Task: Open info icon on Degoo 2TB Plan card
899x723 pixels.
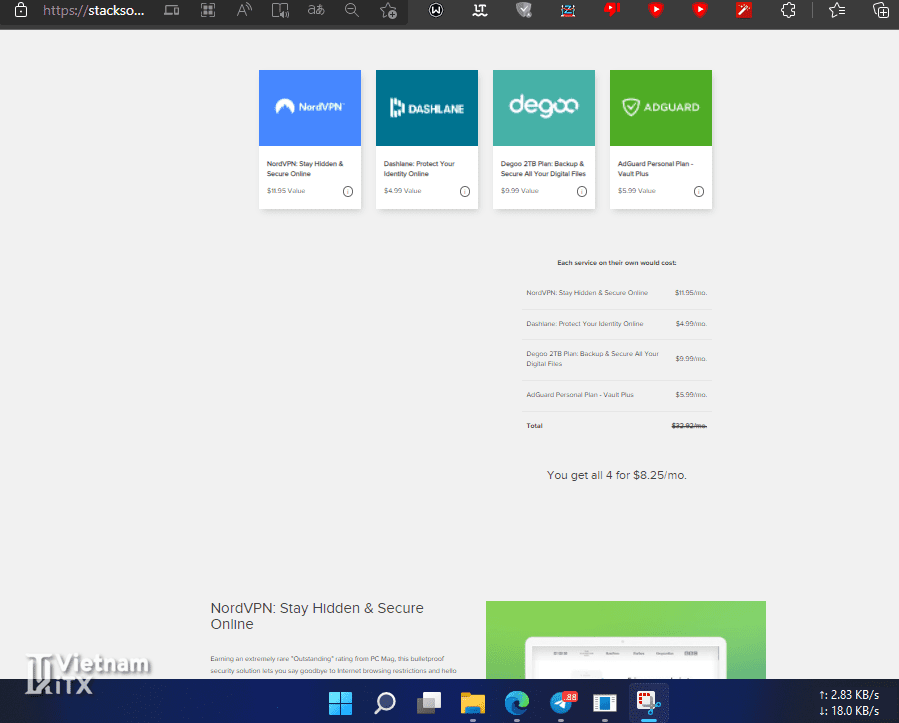Action: [x=582, y=192]
